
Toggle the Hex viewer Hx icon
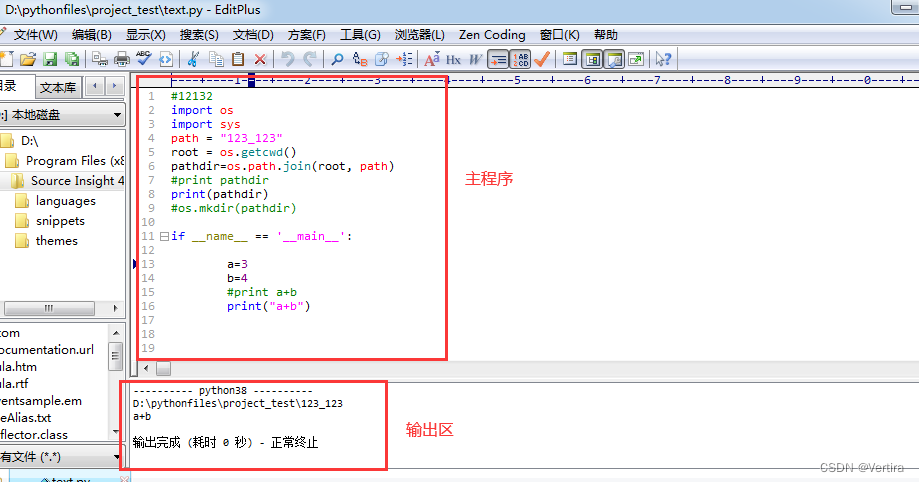coord(453,59)
